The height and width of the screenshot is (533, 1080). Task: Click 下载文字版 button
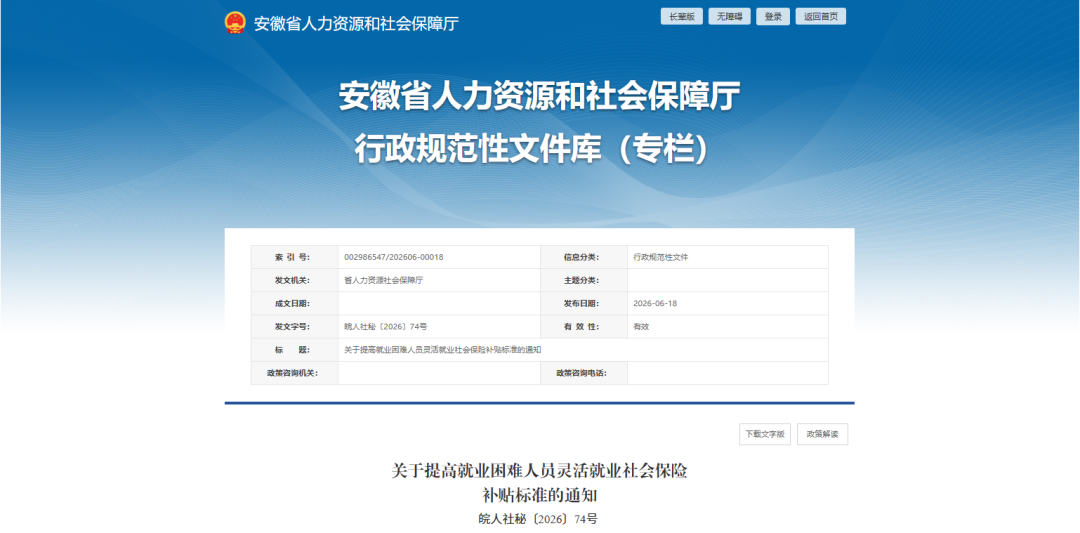pyautogui.click(x=765, y=435)
